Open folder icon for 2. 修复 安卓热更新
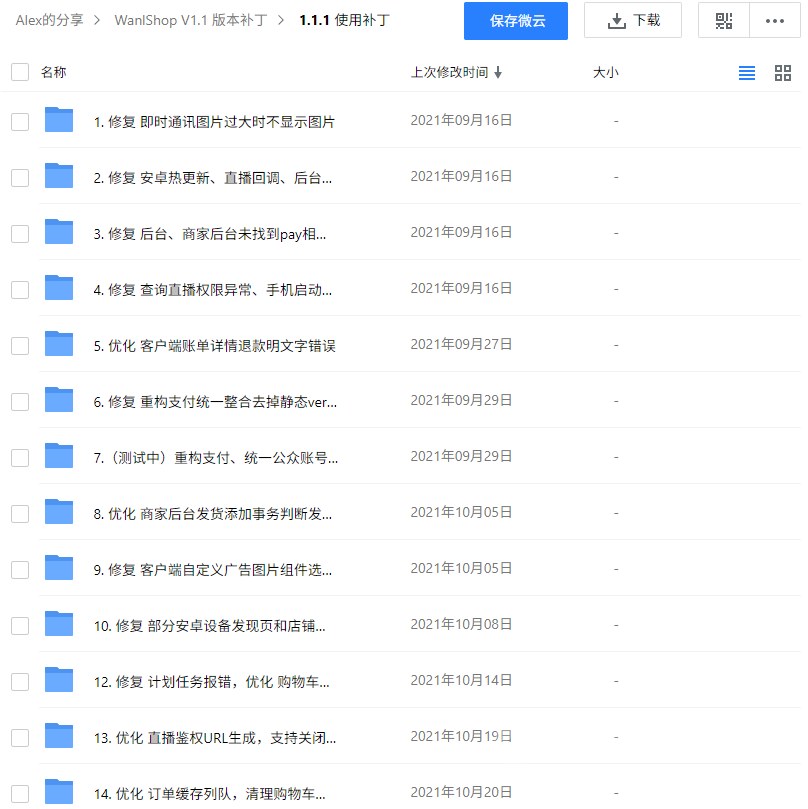 click(59, 175)
